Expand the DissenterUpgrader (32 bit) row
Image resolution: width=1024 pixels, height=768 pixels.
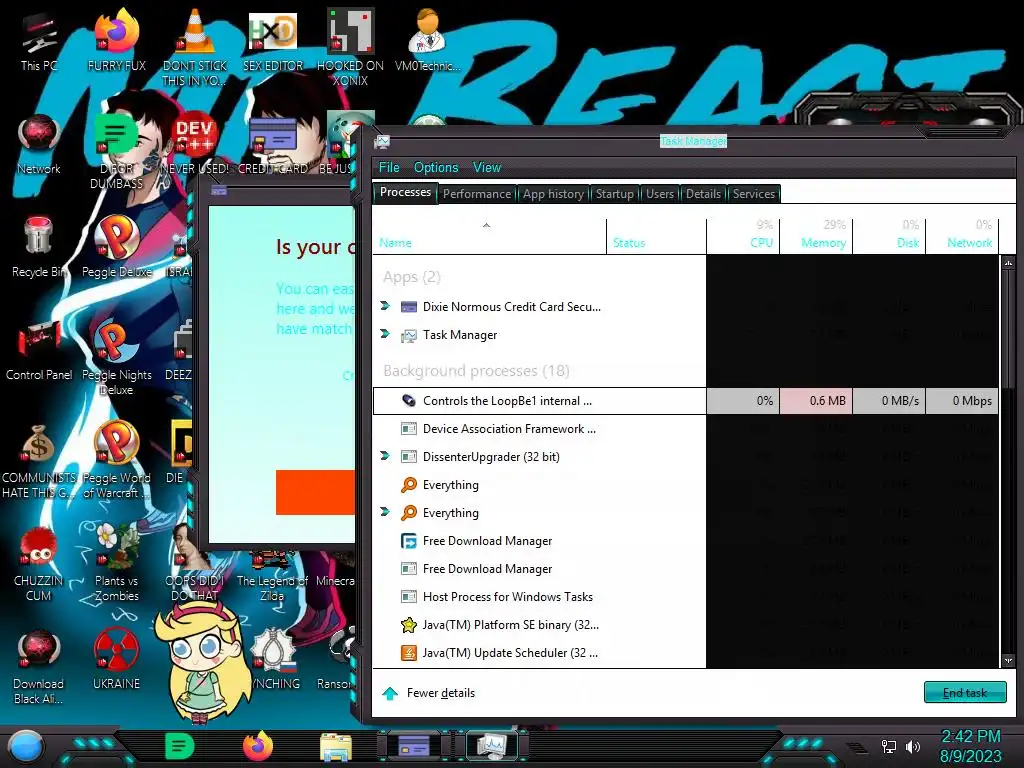point(385,456)
